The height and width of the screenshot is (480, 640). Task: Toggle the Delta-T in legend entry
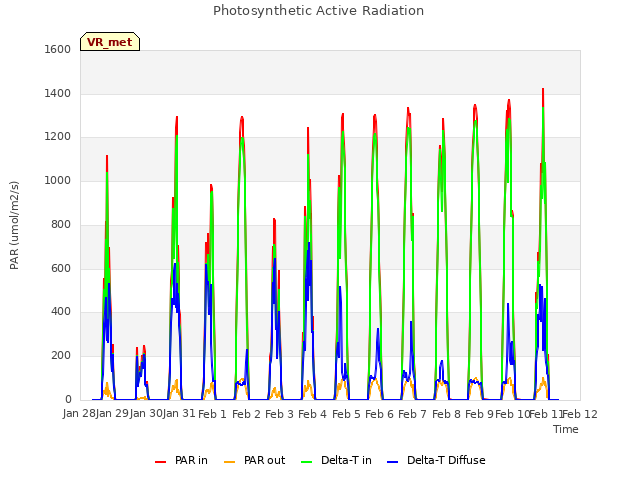pyautogui.click(x=336, y=460)
